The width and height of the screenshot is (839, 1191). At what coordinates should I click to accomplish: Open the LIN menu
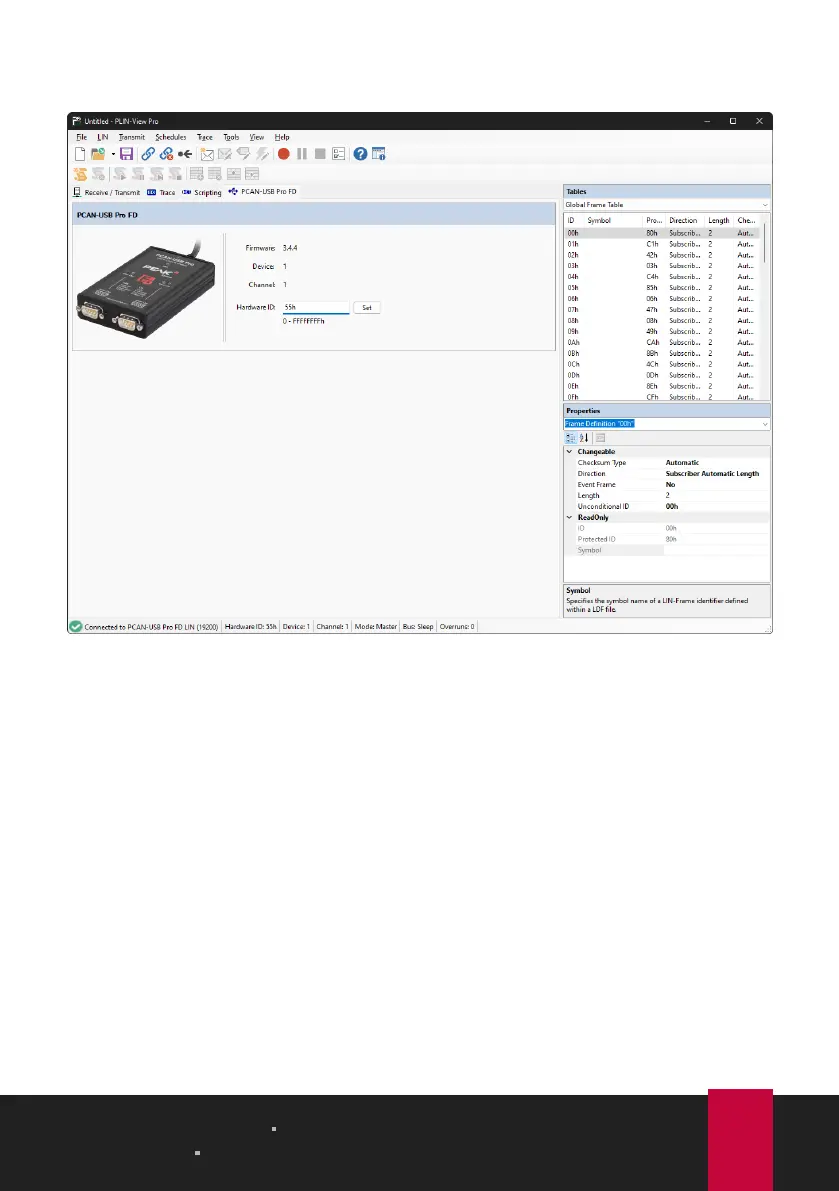pos(103,137)
